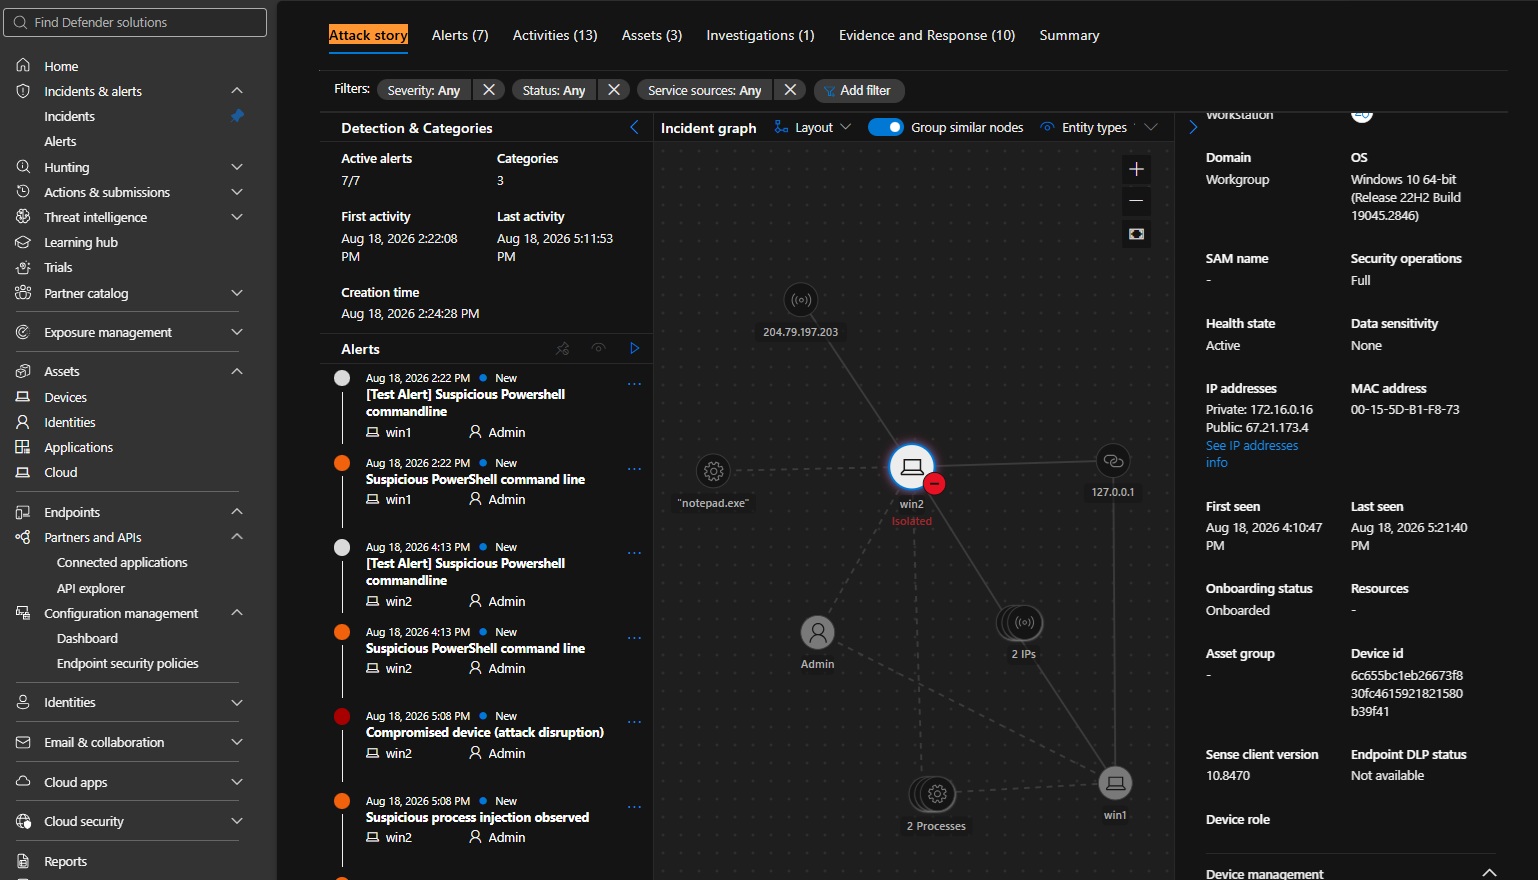Collapse the Detection & Categories panel
This screenshot has height=880, width=1538.
pos(634,127)
